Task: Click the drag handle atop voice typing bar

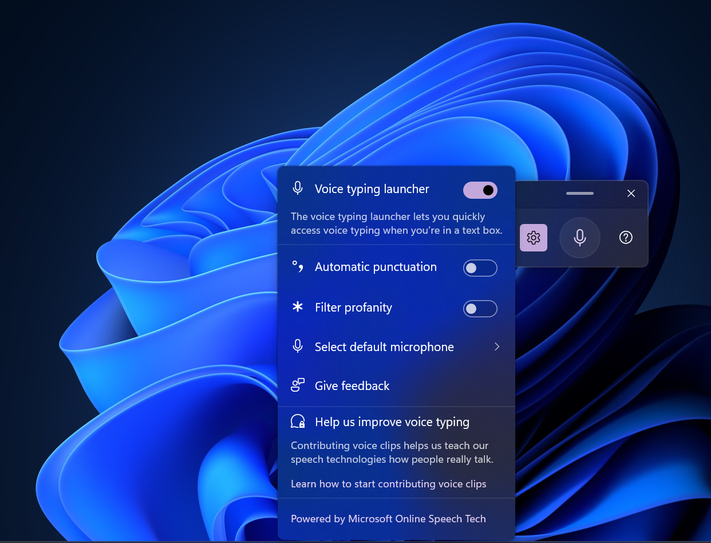Action: (x=580, y=193)
